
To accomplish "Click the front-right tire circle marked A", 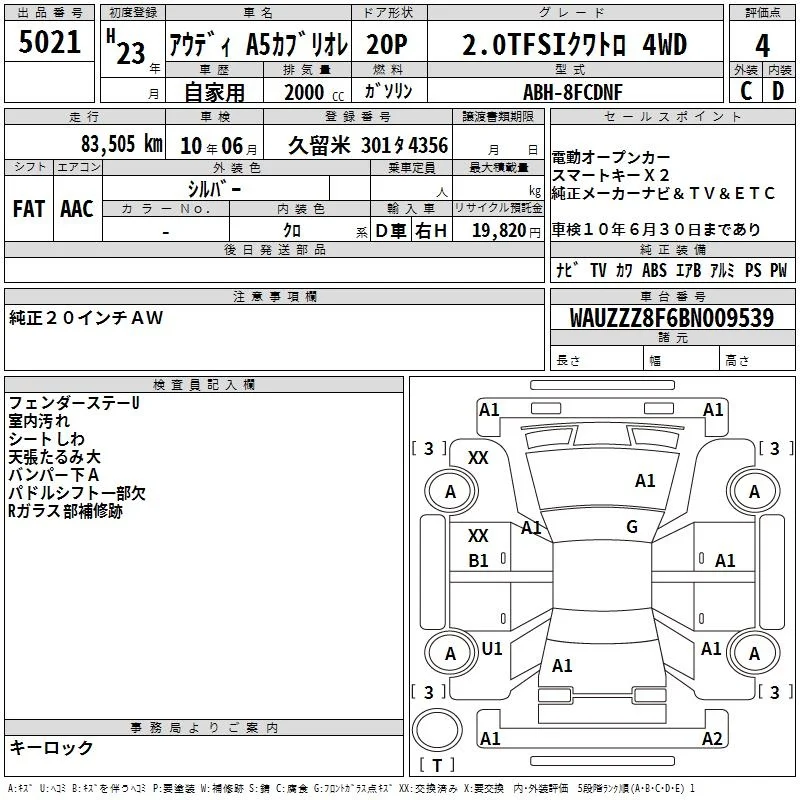I will pyautogui.click(x=754, y=492).
